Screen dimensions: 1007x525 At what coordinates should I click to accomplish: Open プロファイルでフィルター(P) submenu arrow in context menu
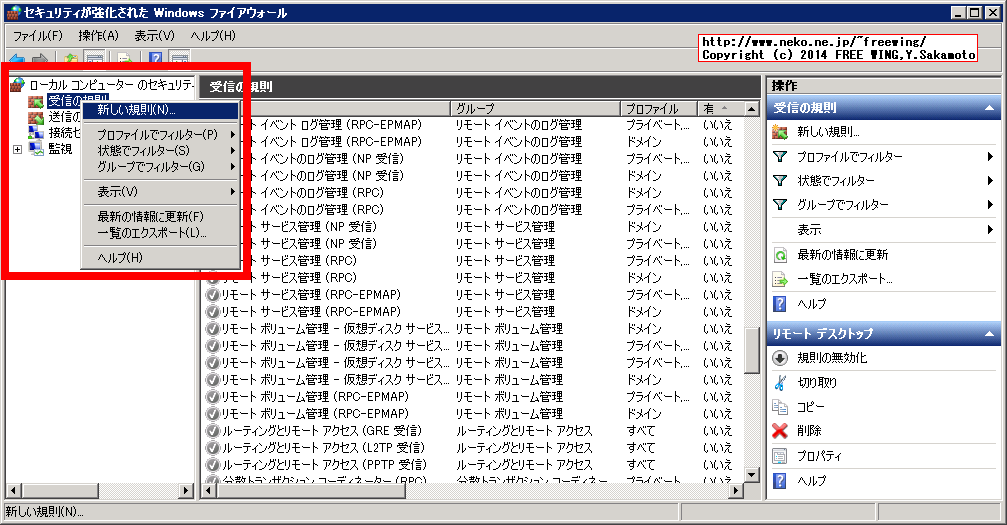click(232, 134)
